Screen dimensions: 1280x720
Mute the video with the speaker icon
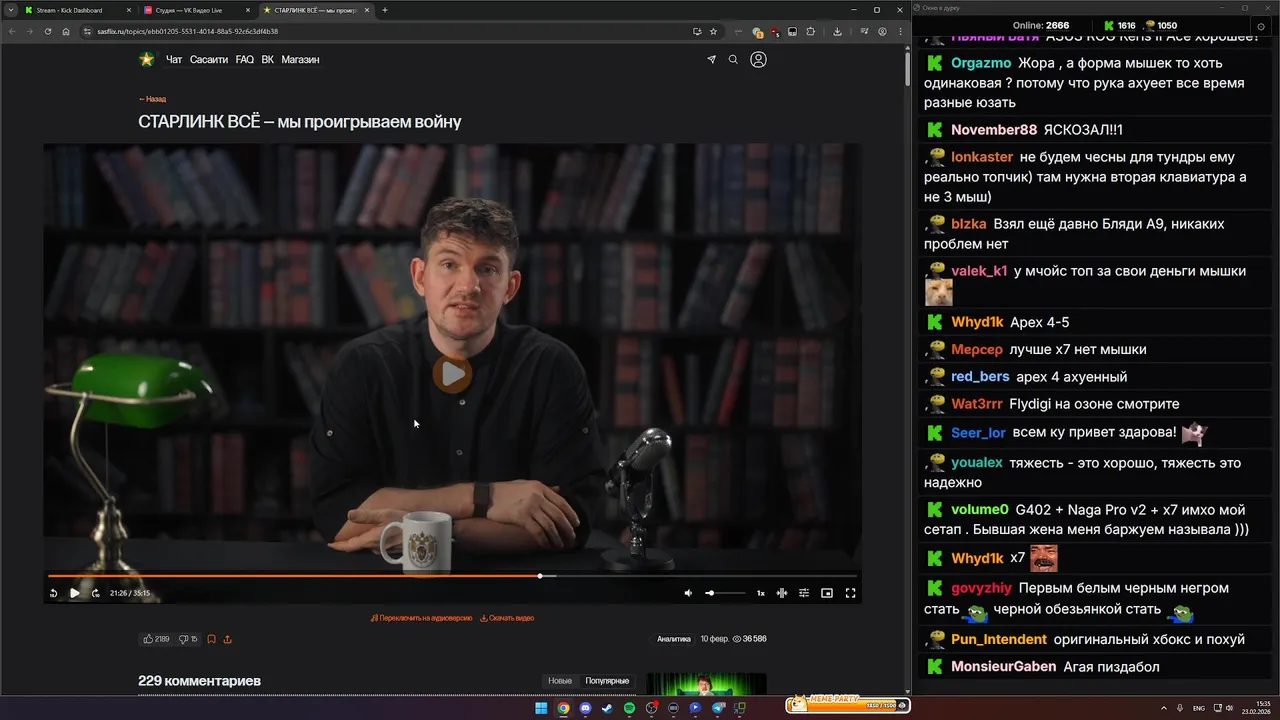[x=688, y=593]
